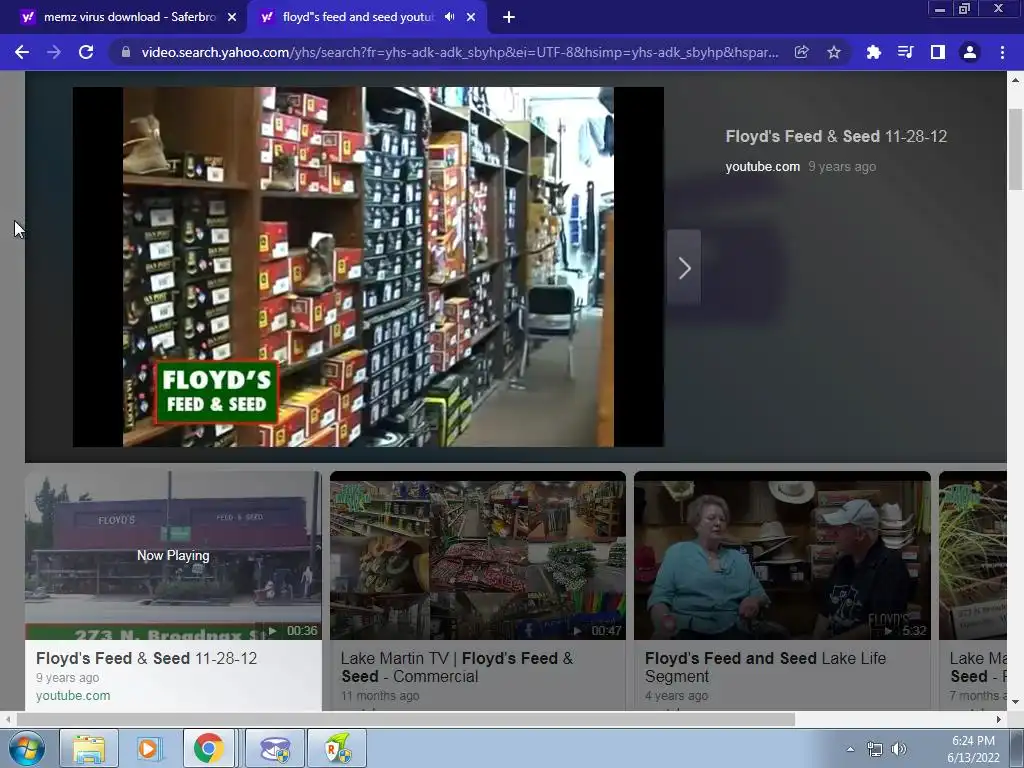The image size is (1024, 768).
Task: Reload the current page
Action: (x=86, y=52)
